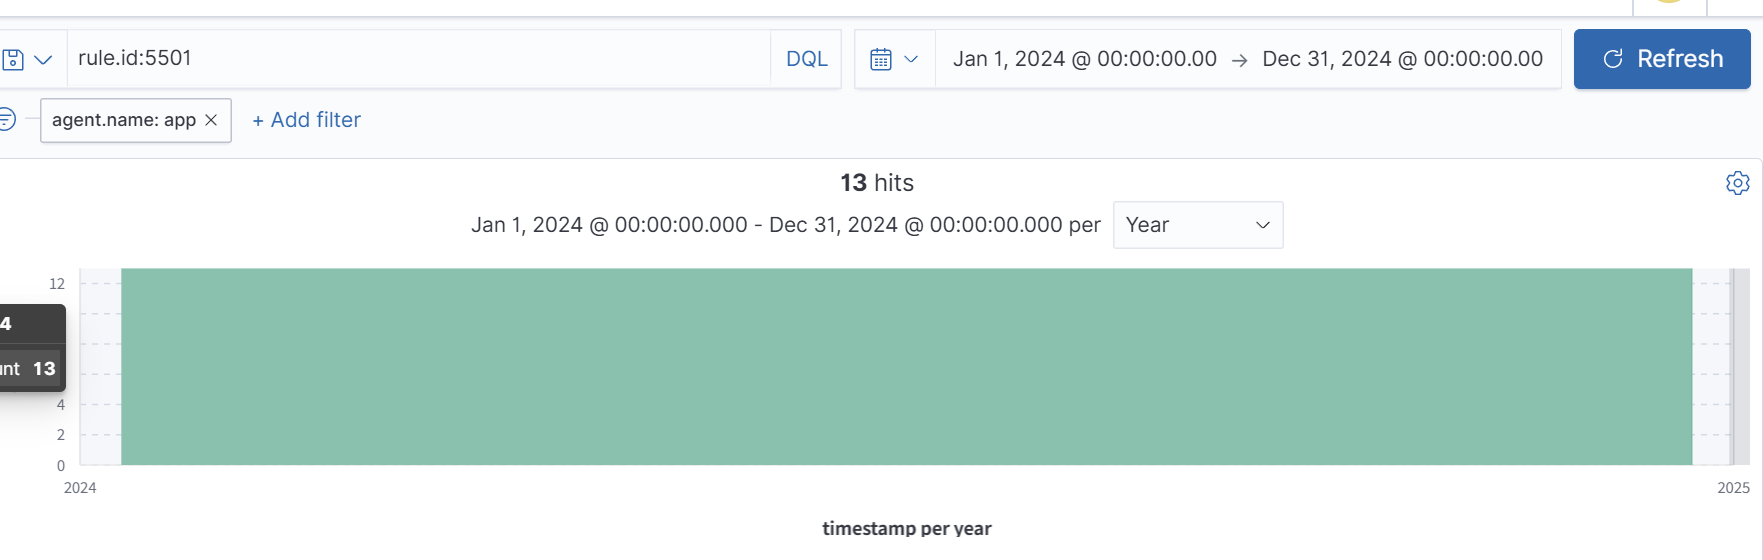Edit the Dec 31, 2024 end date
This screenshot has width=1763, height=560.
tap(1402, 59)
